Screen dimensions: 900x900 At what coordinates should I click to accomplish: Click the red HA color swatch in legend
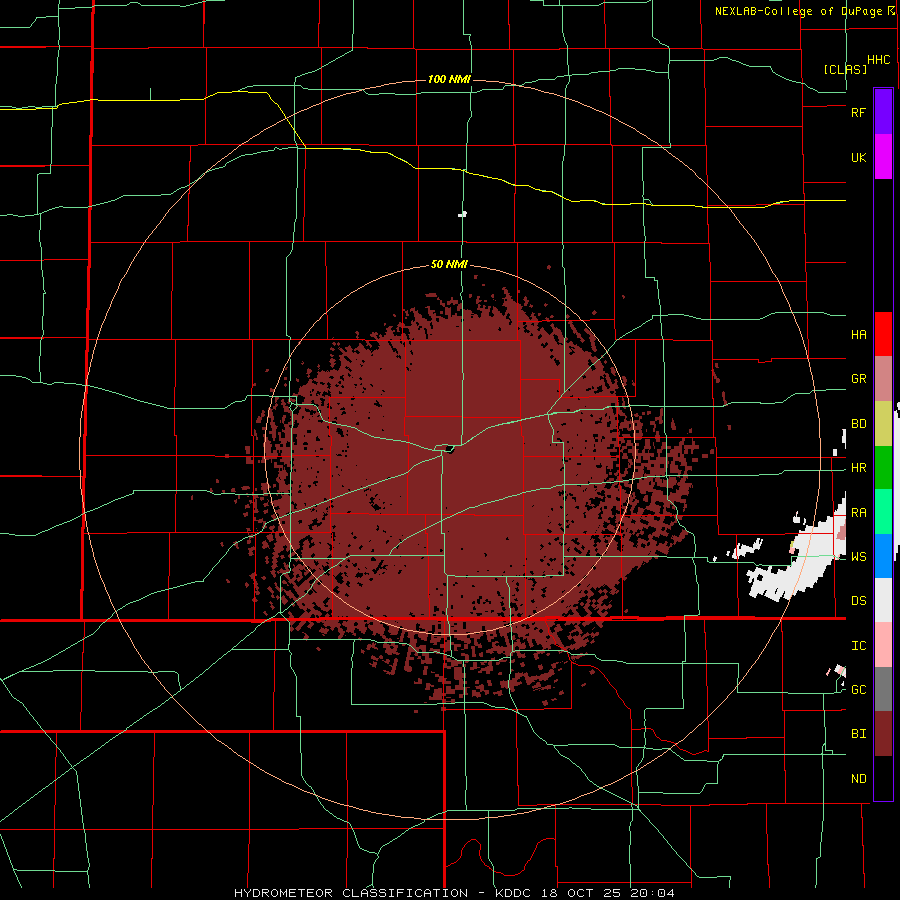click(883, 334)
